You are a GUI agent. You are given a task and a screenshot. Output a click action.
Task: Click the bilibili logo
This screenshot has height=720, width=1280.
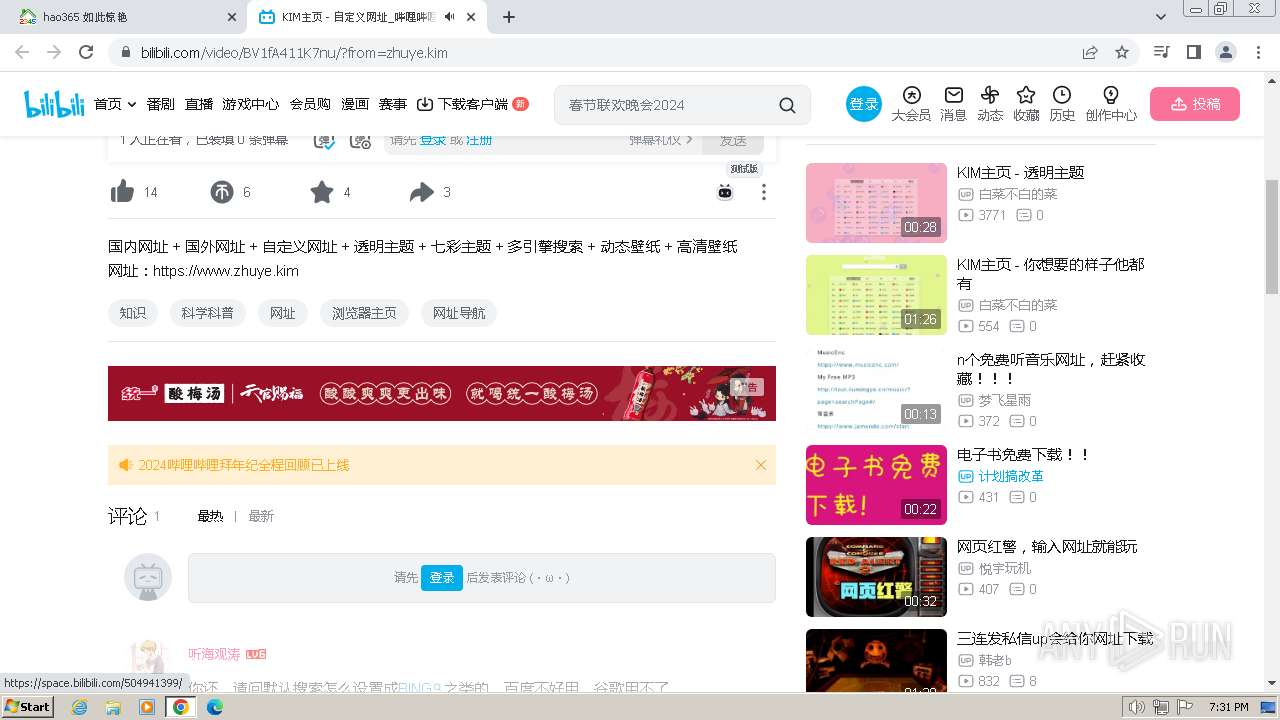[x=54, y=104]
